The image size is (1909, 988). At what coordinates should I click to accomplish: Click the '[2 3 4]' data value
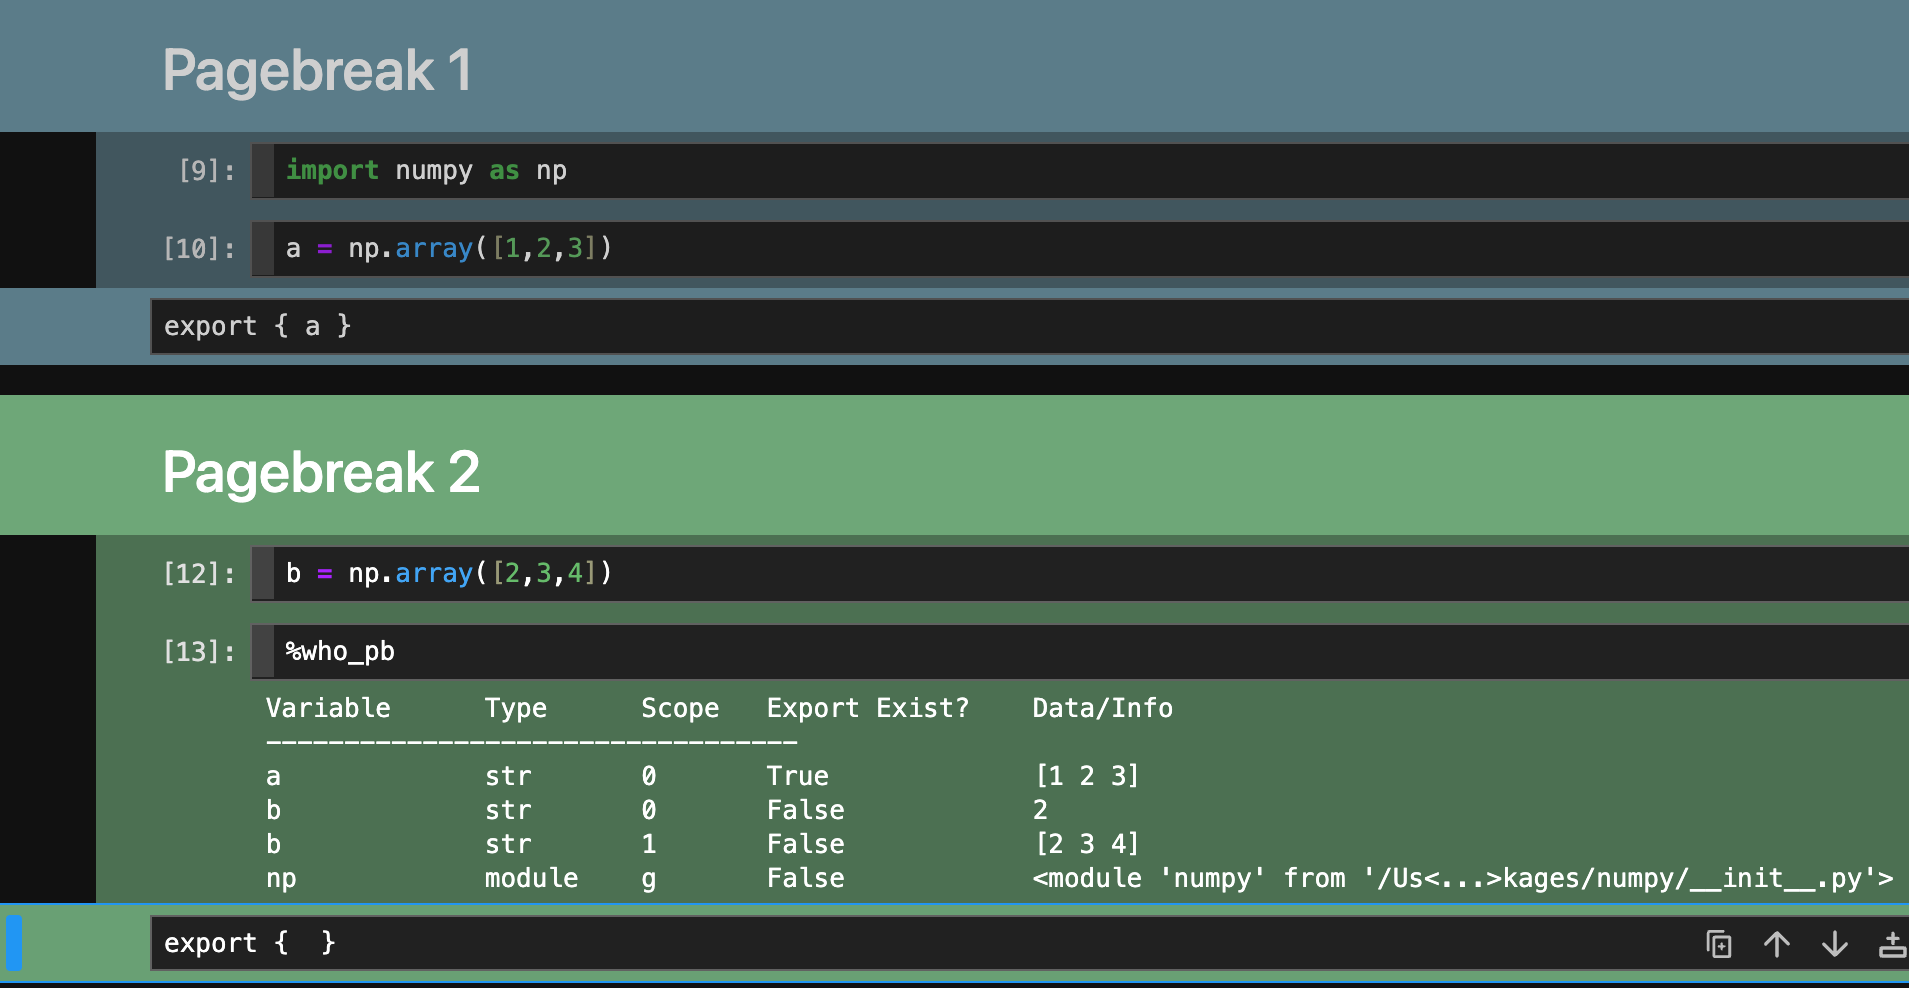coord(1087,844)
